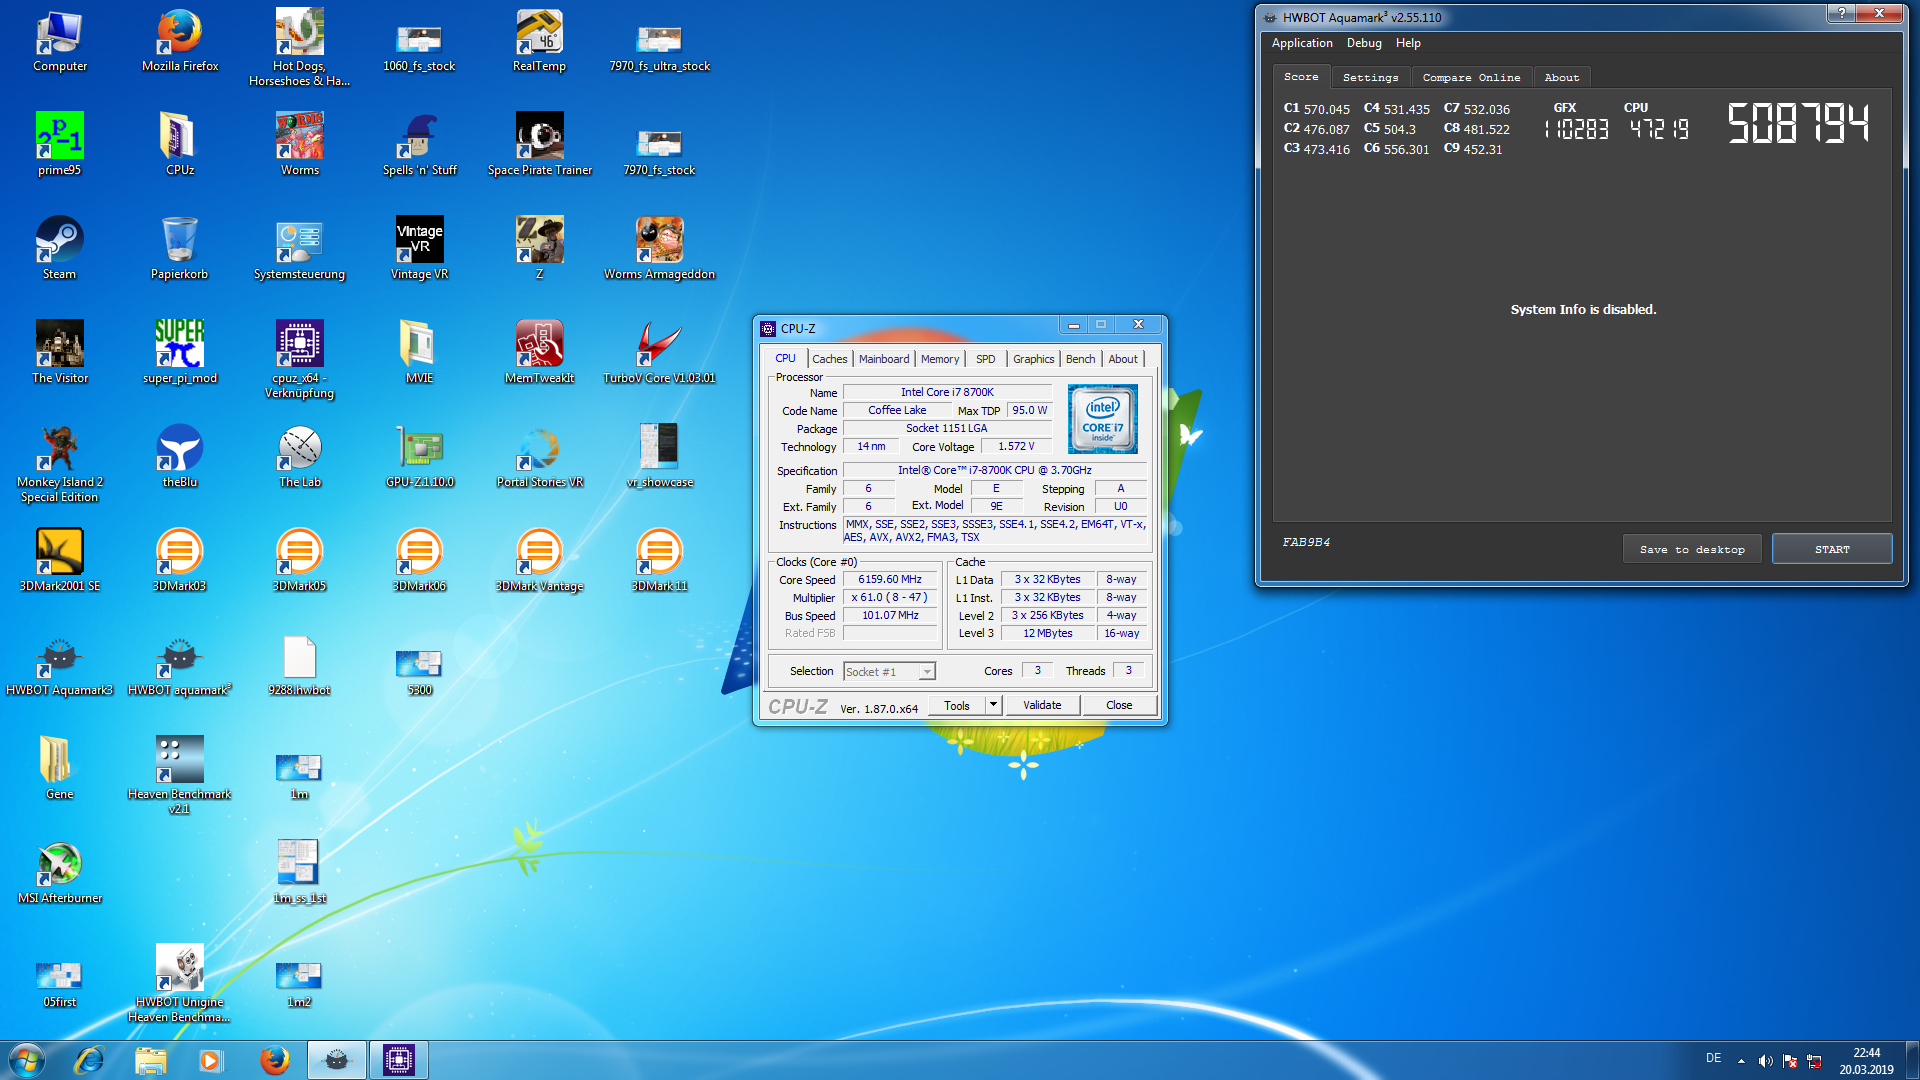Image resolution: width=1920 pixels, height=1080 pixels.
Task: Show hidden system tray icons arrow
Action: [1741, 1061]
